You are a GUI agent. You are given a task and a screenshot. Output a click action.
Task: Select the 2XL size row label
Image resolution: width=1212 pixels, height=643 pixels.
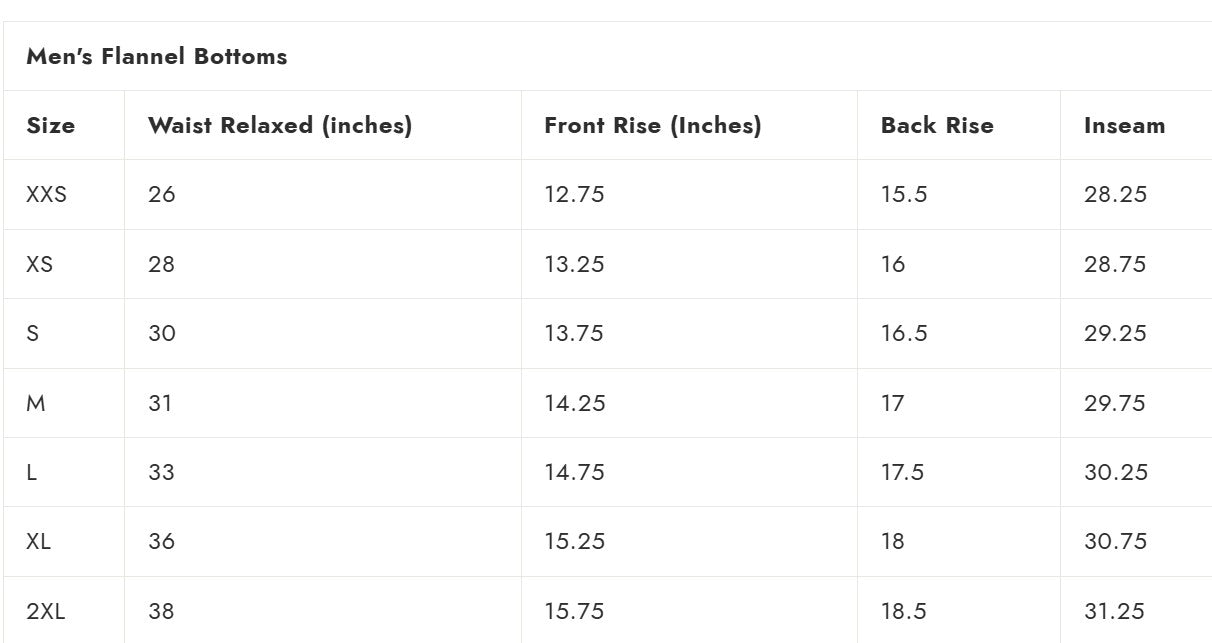click(46, 611)
